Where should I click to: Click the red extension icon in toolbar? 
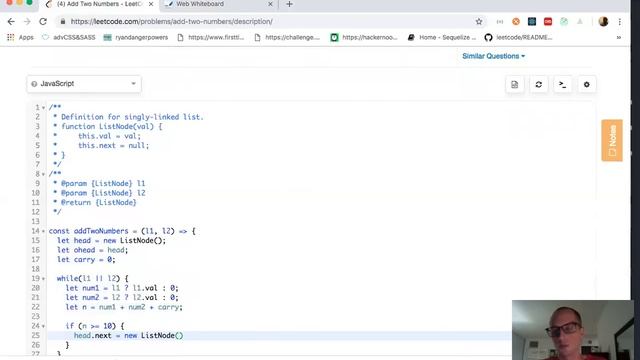(x=548, y=22)
